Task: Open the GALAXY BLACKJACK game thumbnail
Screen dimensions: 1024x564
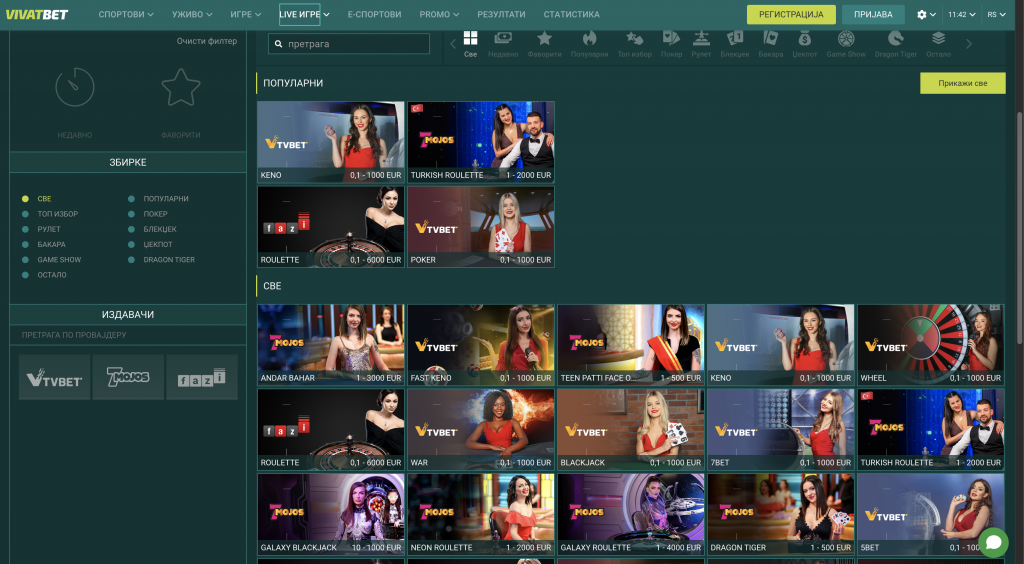Action: (330, 514)
